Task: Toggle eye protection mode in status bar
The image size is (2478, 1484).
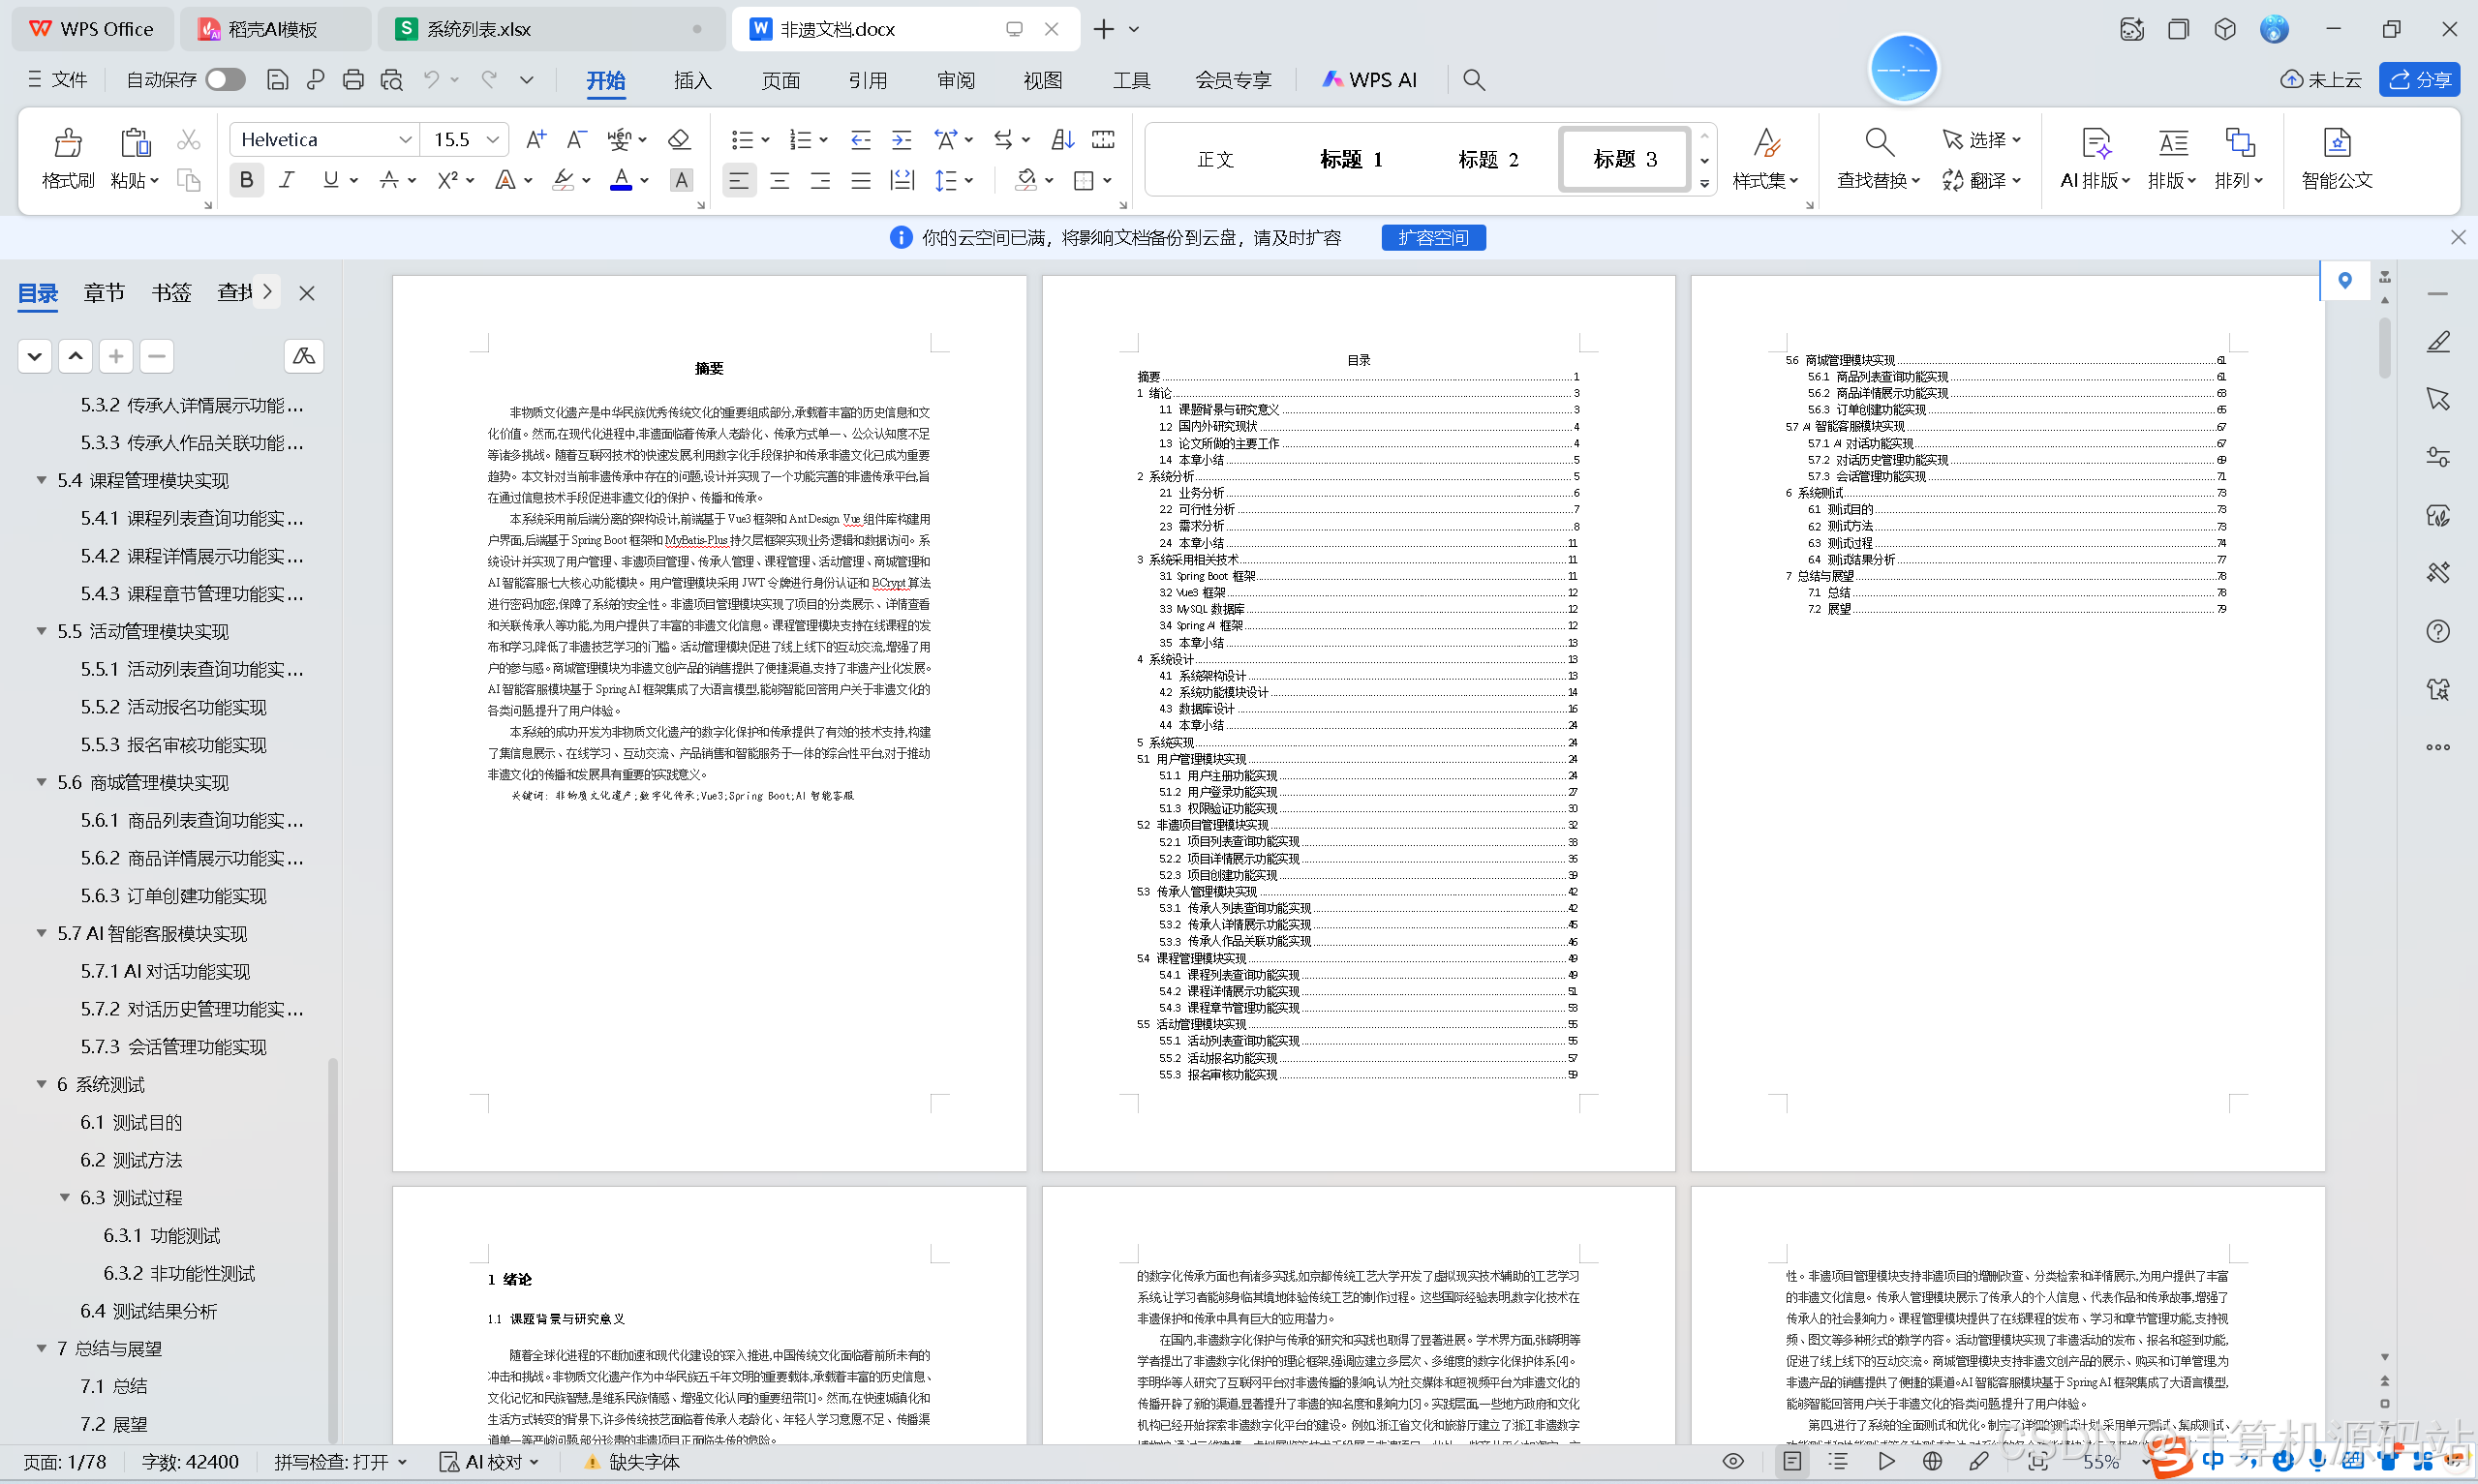Action: point(1733,1461)
